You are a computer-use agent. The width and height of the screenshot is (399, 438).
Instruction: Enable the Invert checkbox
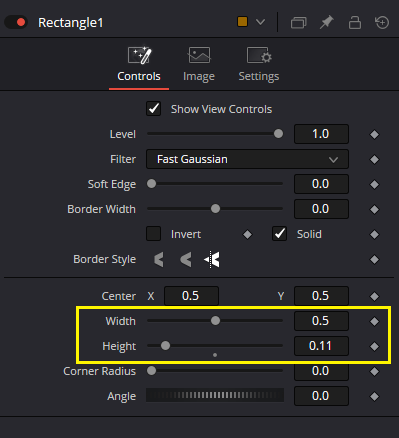tap(154, 234)
